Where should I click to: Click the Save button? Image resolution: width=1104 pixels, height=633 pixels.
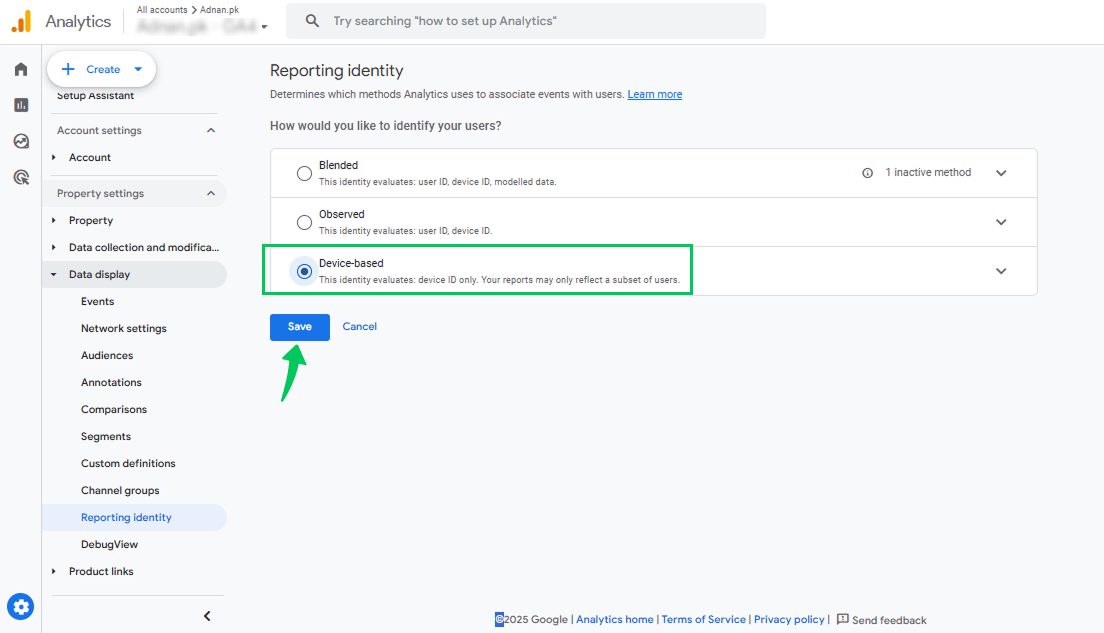299,327
